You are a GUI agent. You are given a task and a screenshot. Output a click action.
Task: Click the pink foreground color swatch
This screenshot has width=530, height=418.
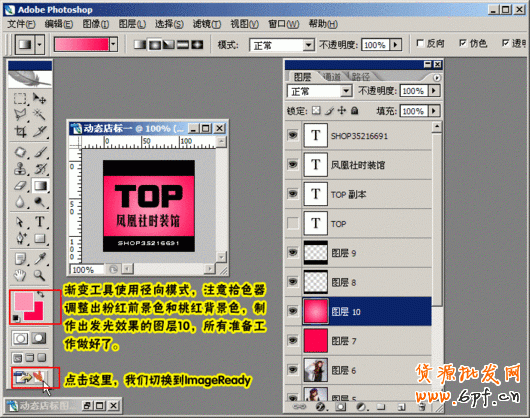[24, 301]
